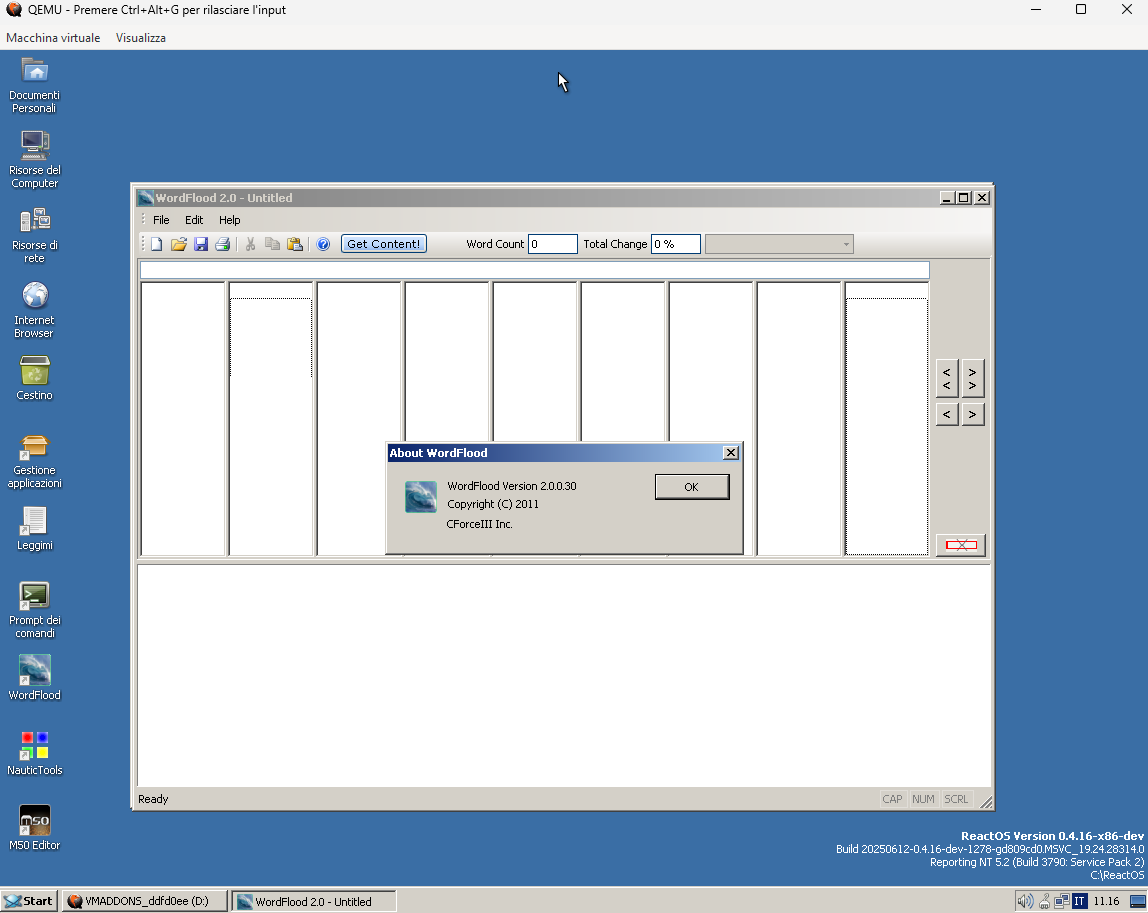Image resolution: width=1148 pixels, height=913 pixels.
Task: Open the Start menu
Action: pyautogui.click(x=28, y=901)
